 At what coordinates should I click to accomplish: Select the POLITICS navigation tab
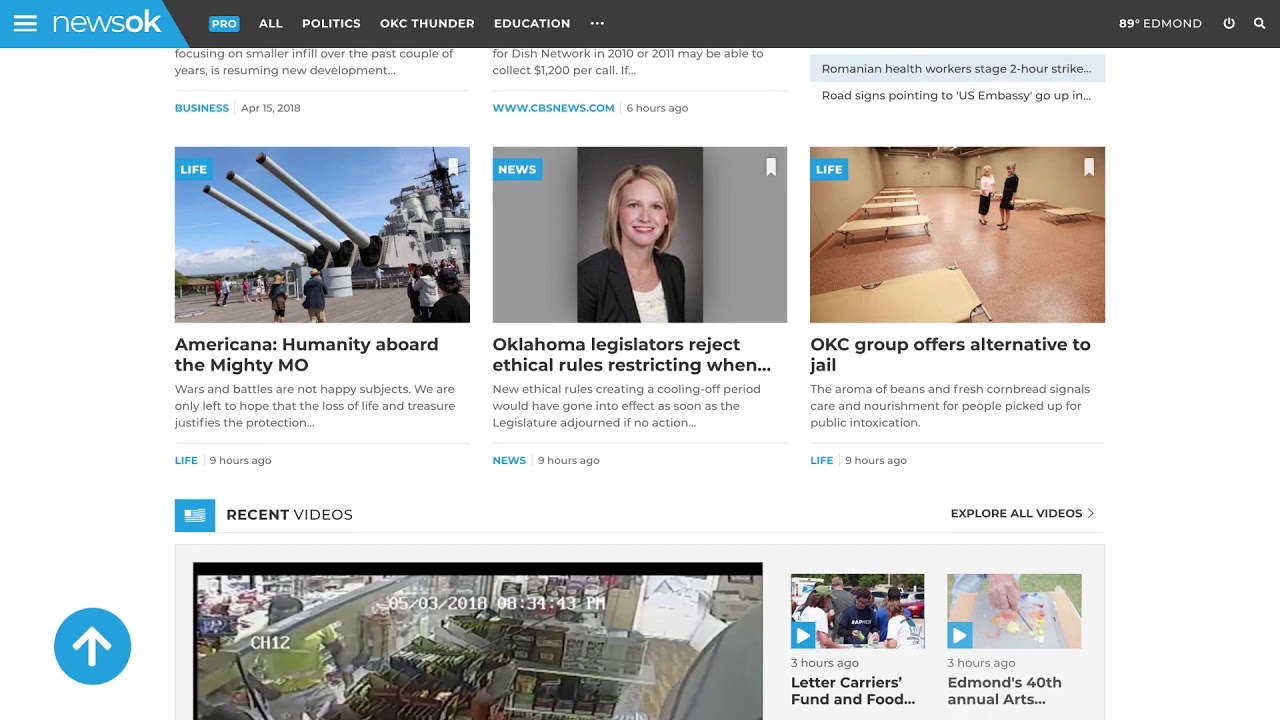[x=331, y=23]
